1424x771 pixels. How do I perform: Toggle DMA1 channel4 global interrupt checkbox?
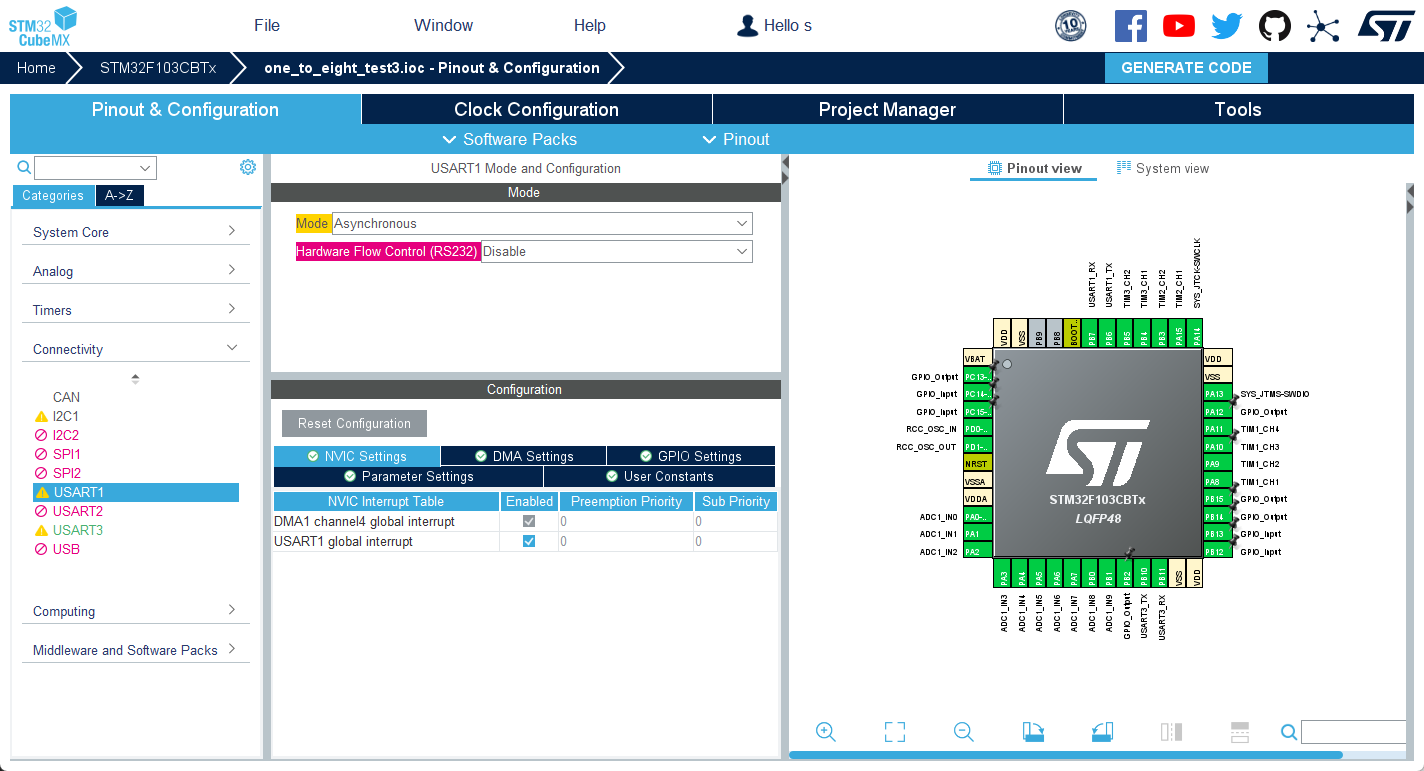(x=529, y=521)
